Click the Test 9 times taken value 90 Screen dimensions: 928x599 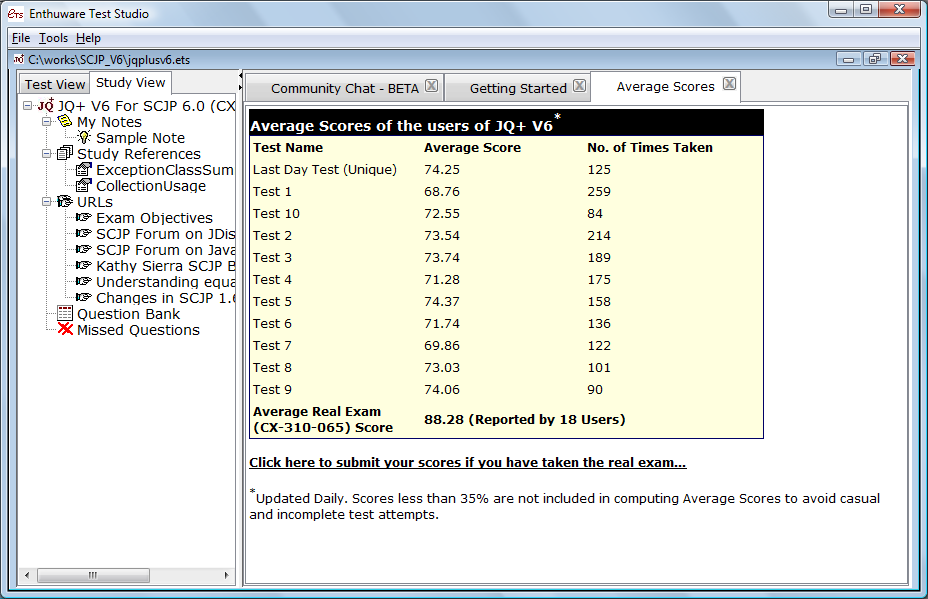[x=595, y=389]
